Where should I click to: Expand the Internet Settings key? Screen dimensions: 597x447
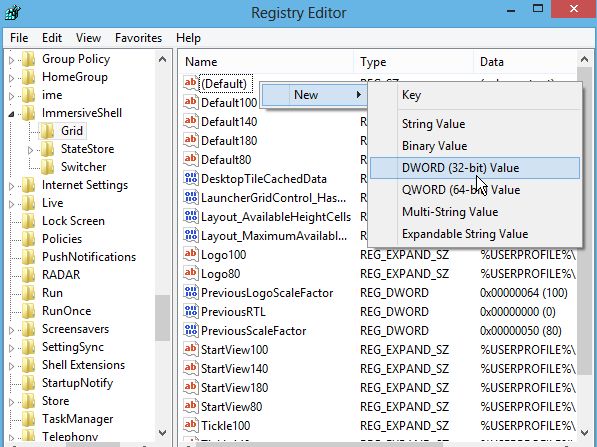pyautogui.click(x=11, y=186)
